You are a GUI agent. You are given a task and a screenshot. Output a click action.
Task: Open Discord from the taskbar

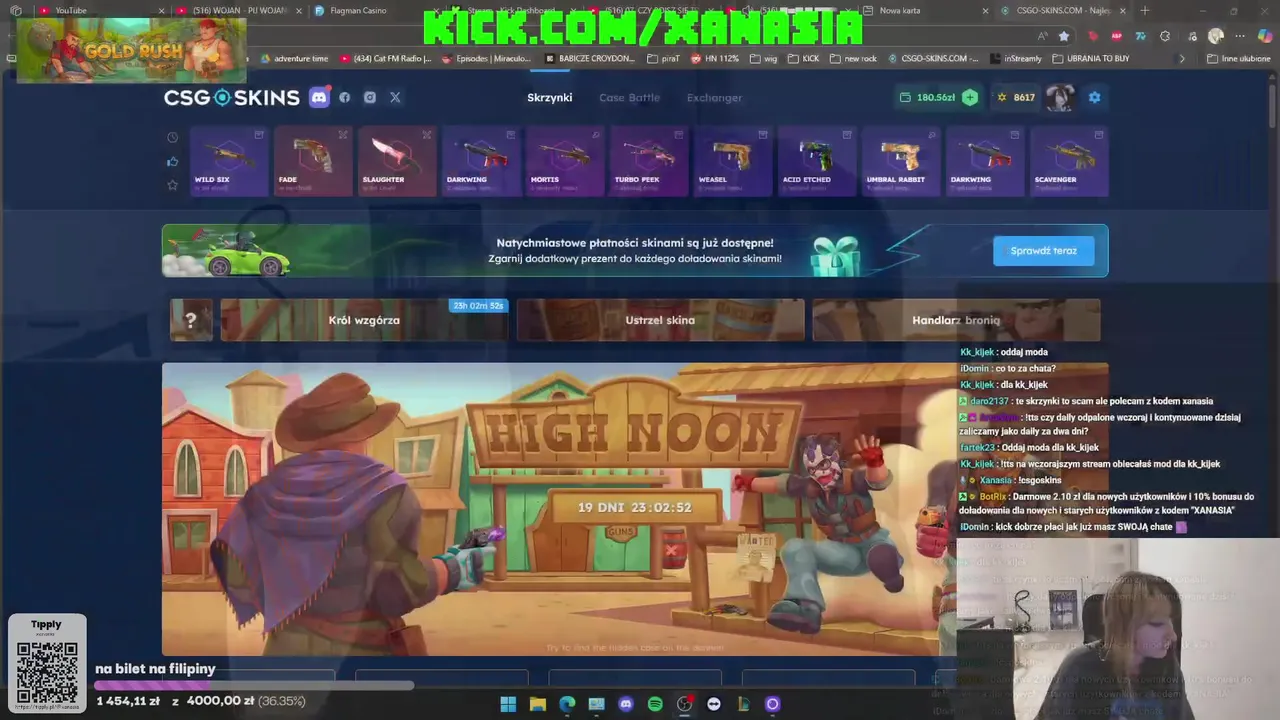pos(626,704)
